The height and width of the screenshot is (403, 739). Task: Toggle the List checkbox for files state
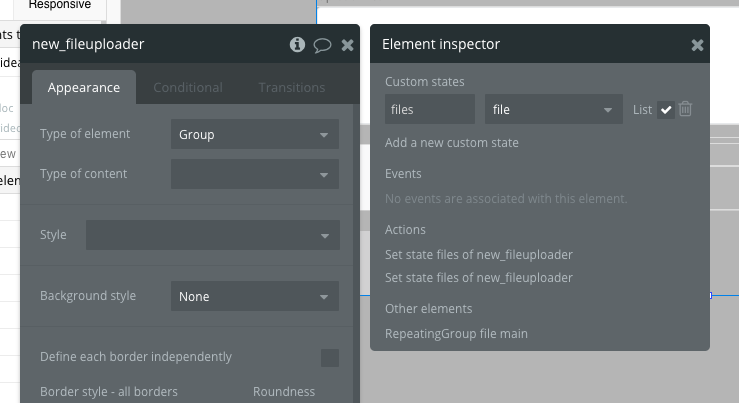pos(666,109)
